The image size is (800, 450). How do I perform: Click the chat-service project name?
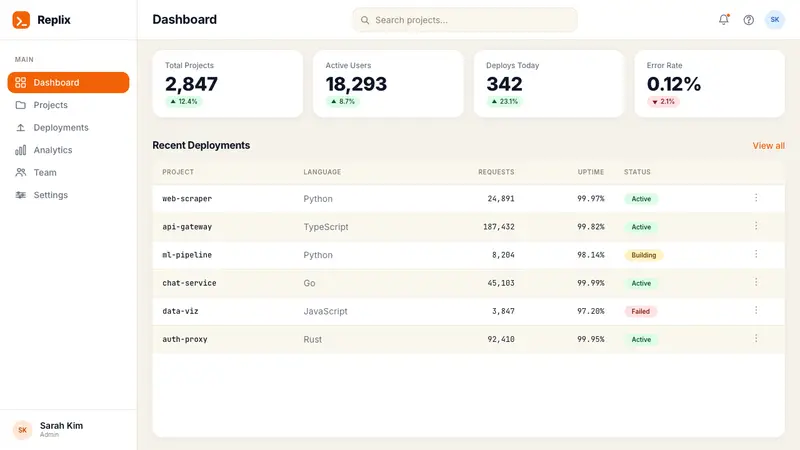coord(189,283)
